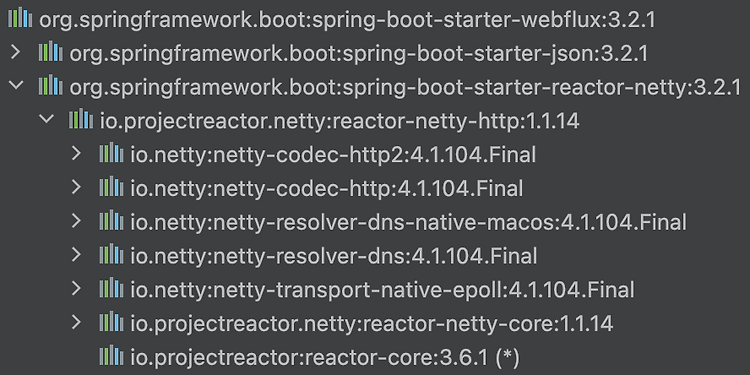Expand netty-transport-native-epoll:4.1.104.Final node

[x=77, y=288]
